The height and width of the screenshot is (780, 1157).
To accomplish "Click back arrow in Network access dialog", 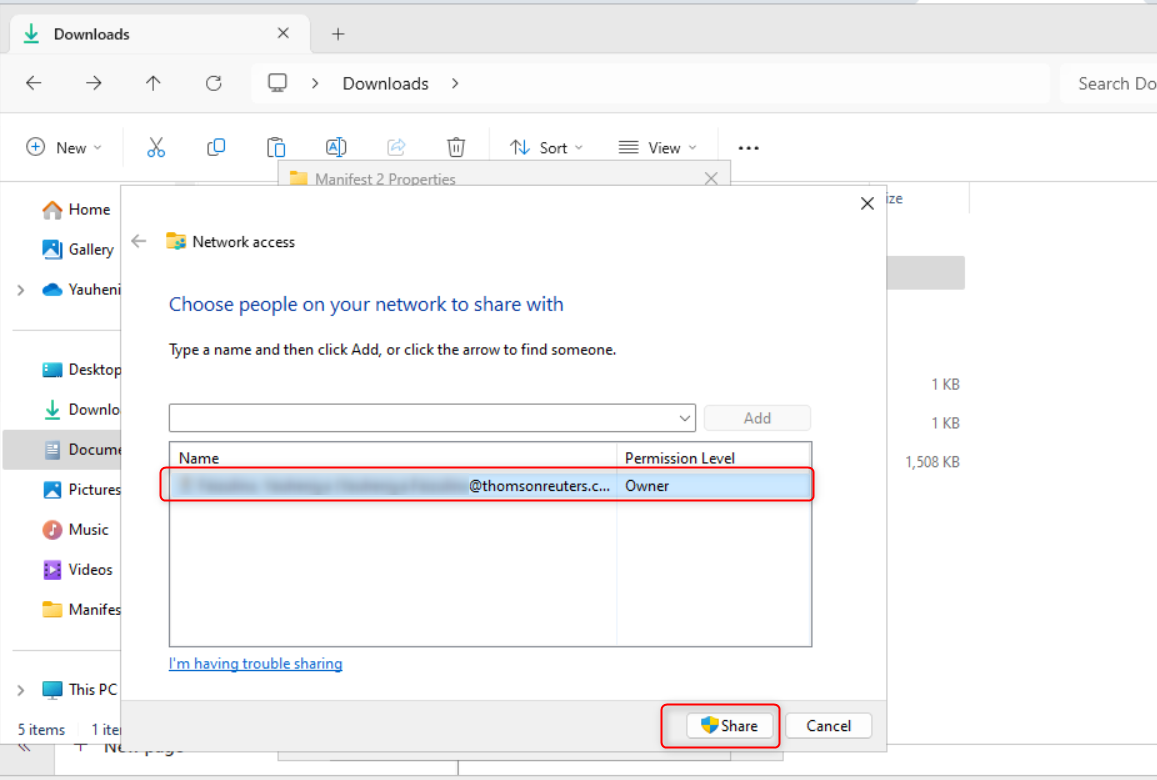I will coord(139,241).
